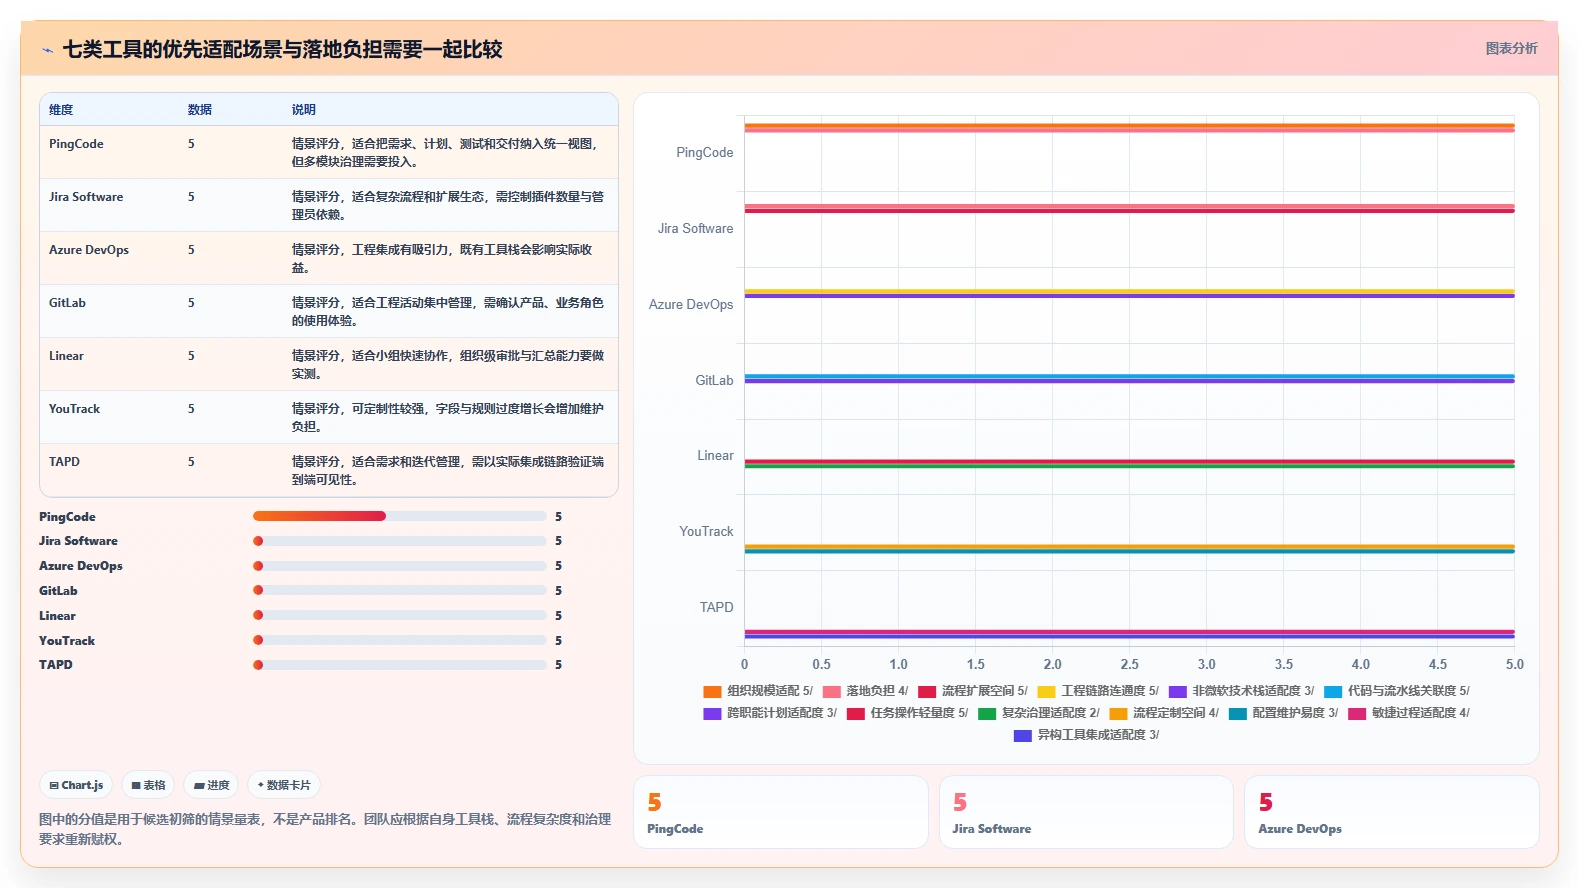
Task: Click the Chart.js chip
Action: 77,785
